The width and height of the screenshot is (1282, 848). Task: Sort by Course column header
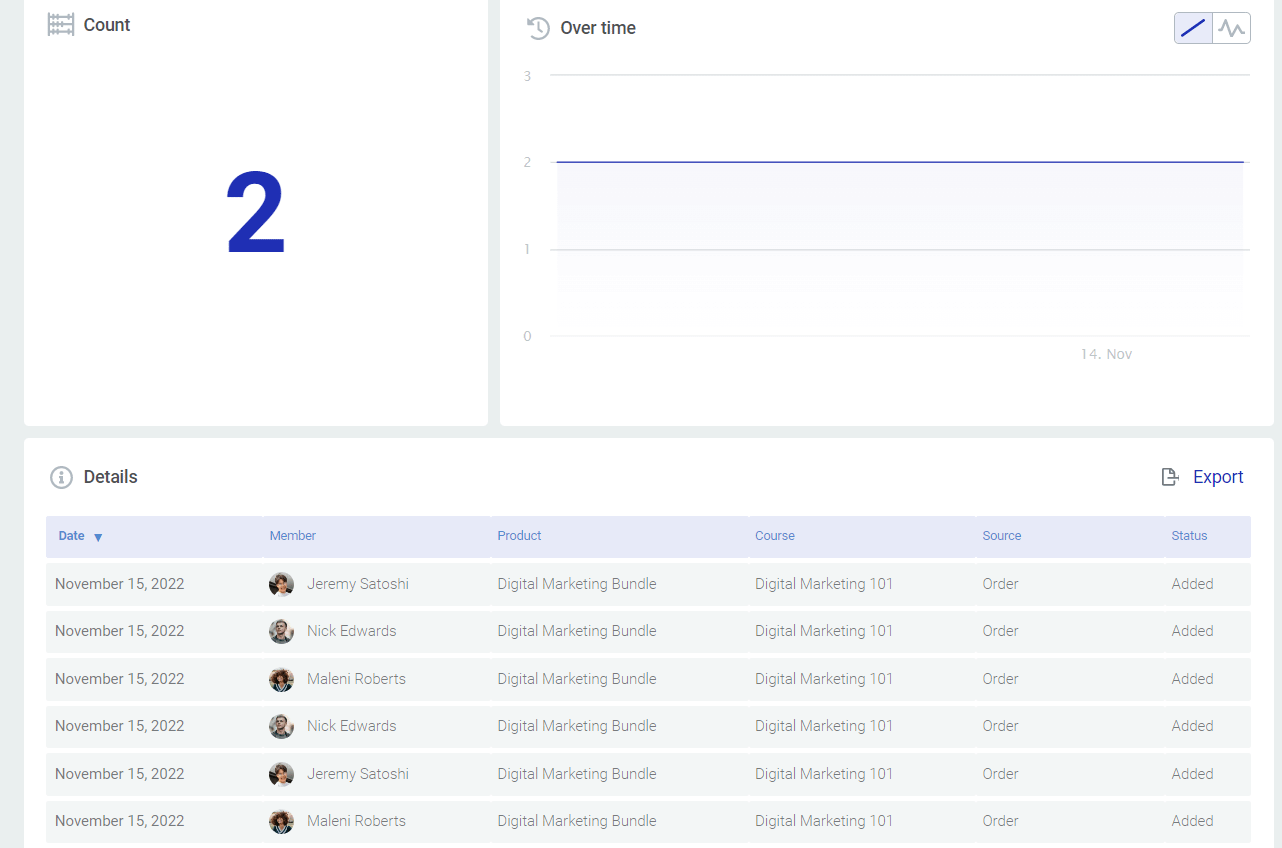pos(775,536)
